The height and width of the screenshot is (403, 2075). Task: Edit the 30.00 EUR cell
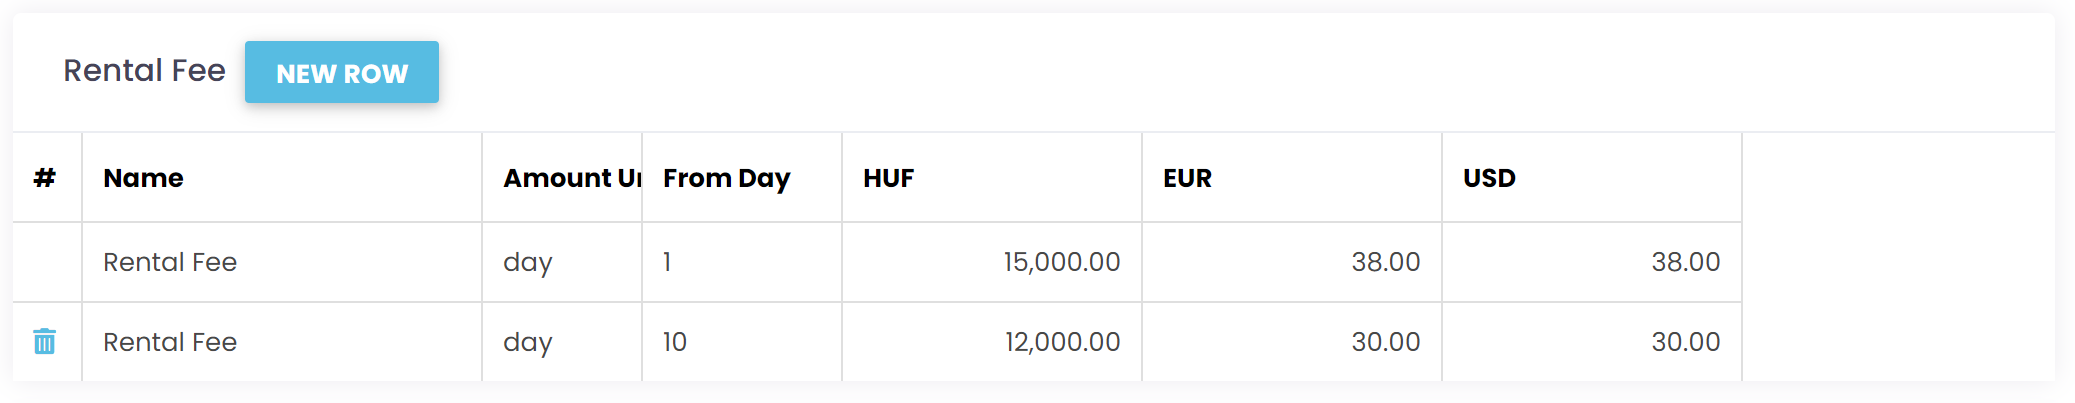click(1292, 342)
